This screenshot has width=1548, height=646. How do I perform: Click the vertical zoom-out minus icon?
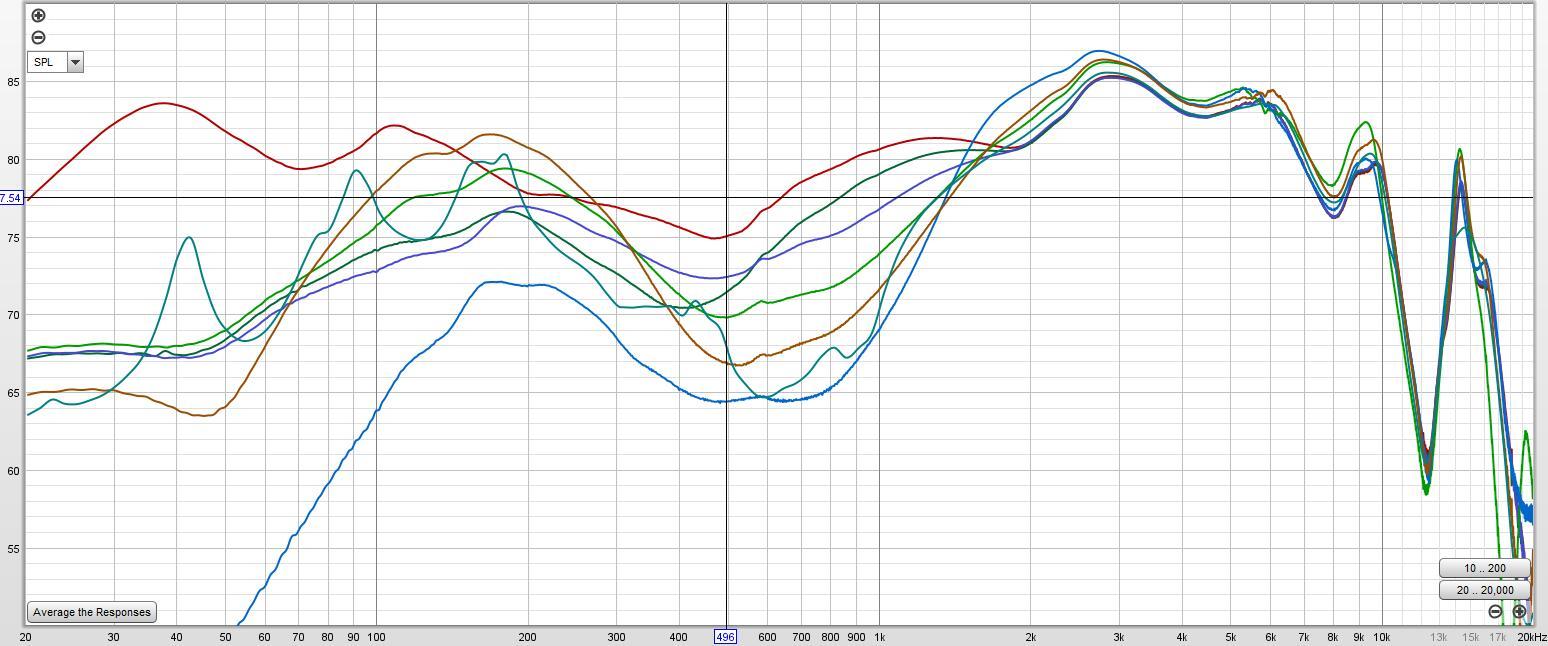tap(38, 37)
